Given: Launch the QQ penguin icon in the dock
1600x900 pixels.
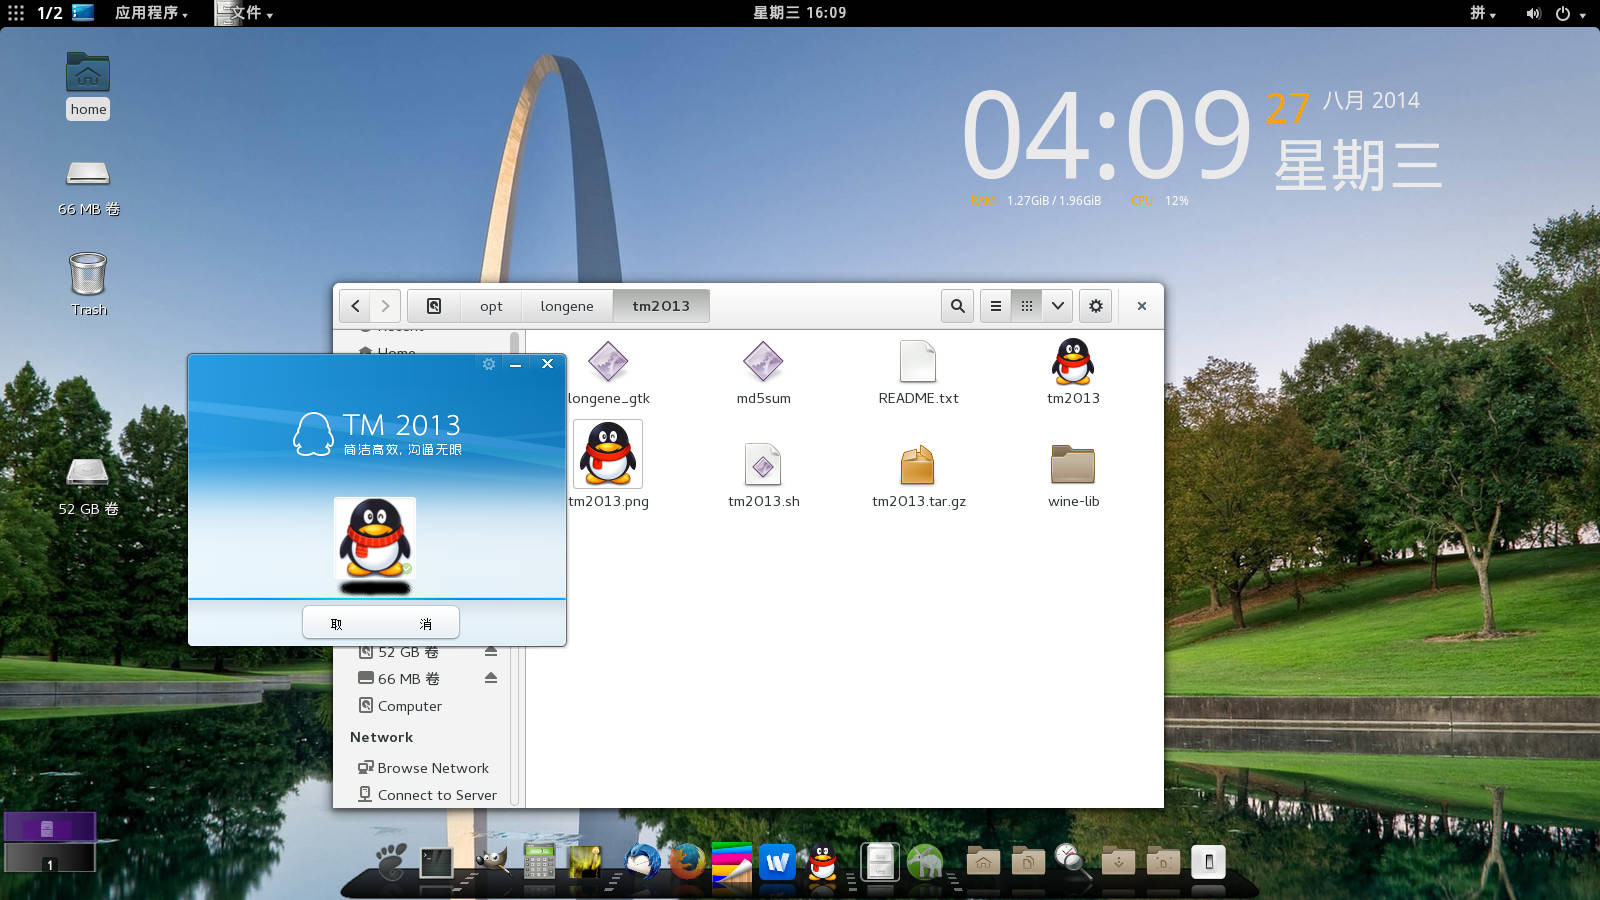Looking at the screenshot, I should pos(823,861).
